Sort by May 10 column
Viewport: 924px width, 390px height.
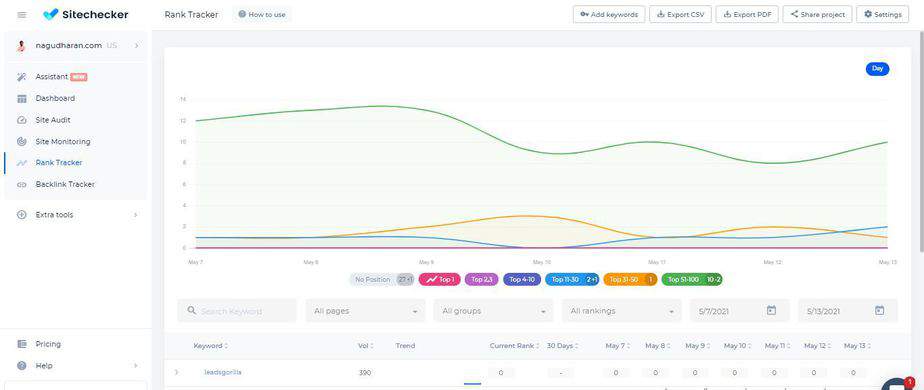coord(737,346)
